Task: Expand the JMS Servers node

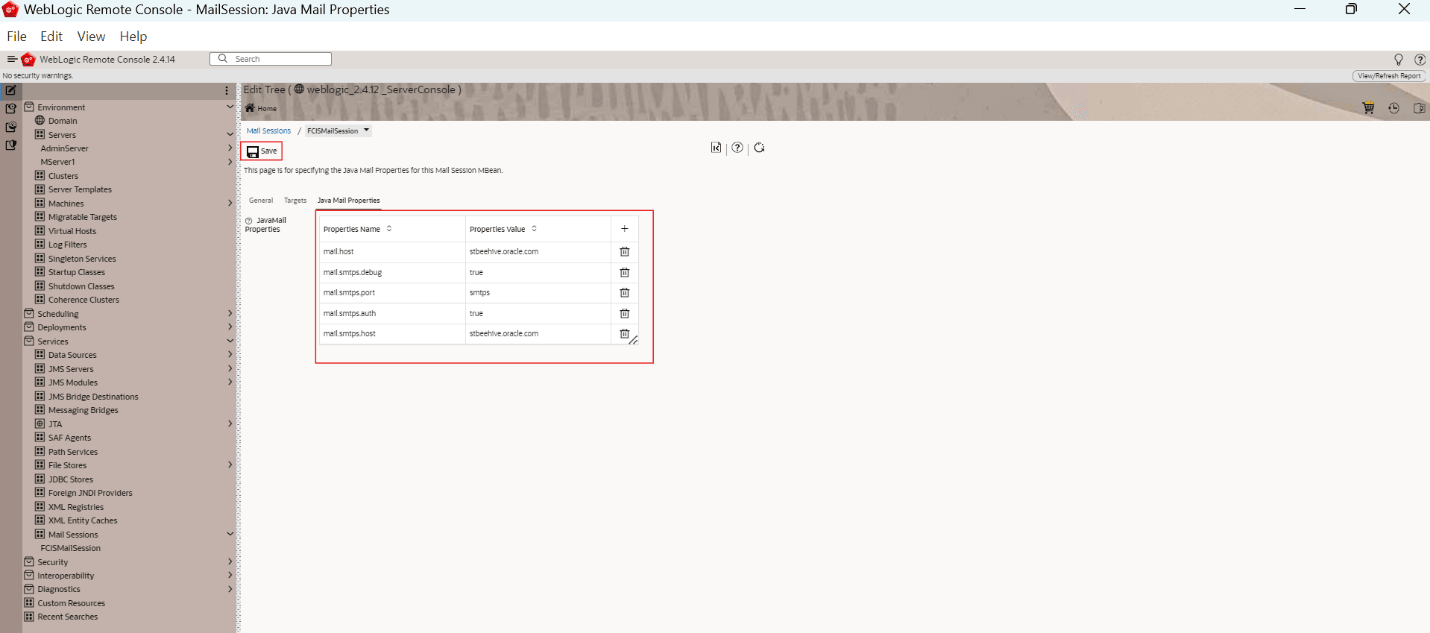Action: click(x=230, y=369)
